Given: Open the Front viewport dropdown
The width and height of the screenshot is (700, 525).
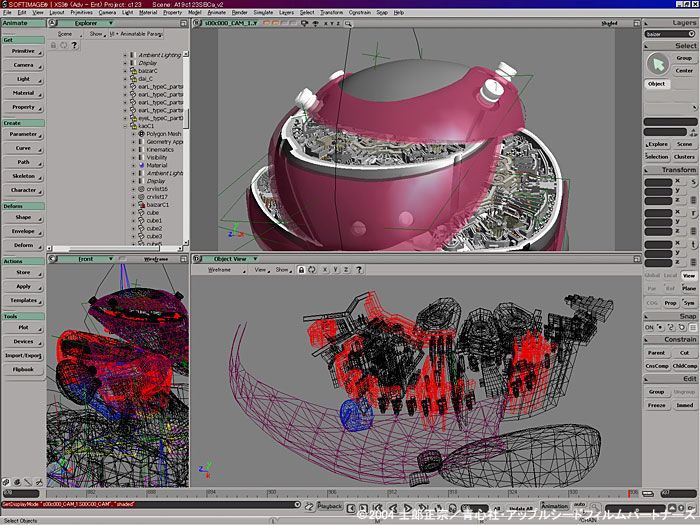Looking at the screenshot, I should point(86,259).
